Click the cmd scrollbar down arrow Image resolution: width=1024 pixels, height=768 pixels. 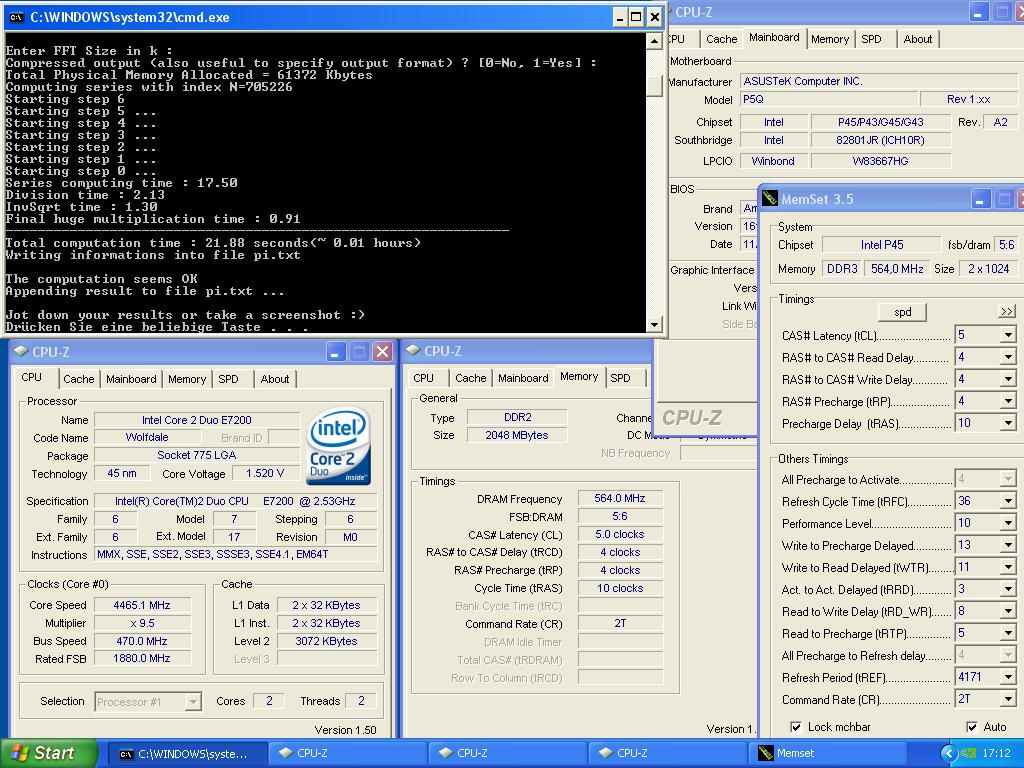[654, 324]
